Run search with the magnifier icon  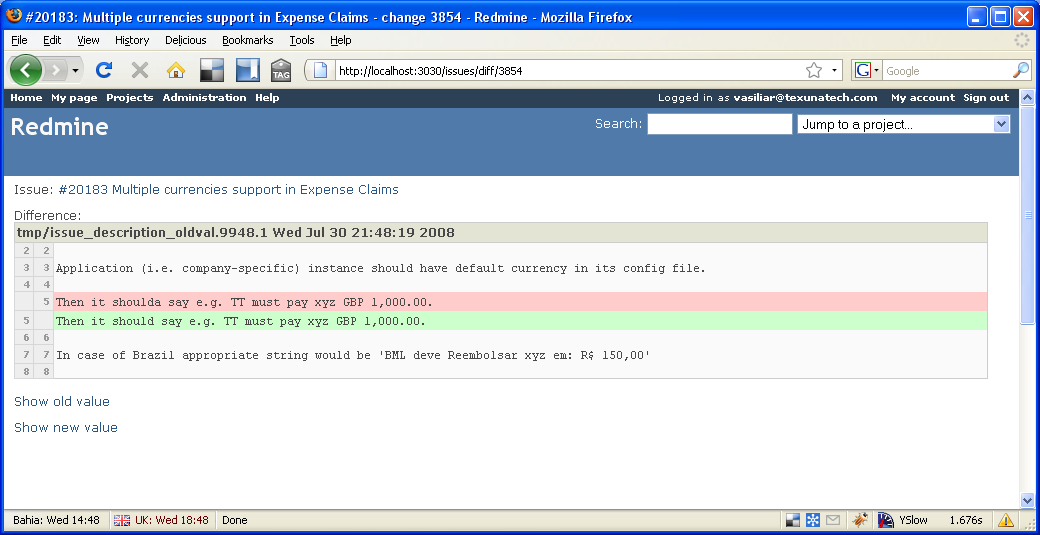[1021, 70]
